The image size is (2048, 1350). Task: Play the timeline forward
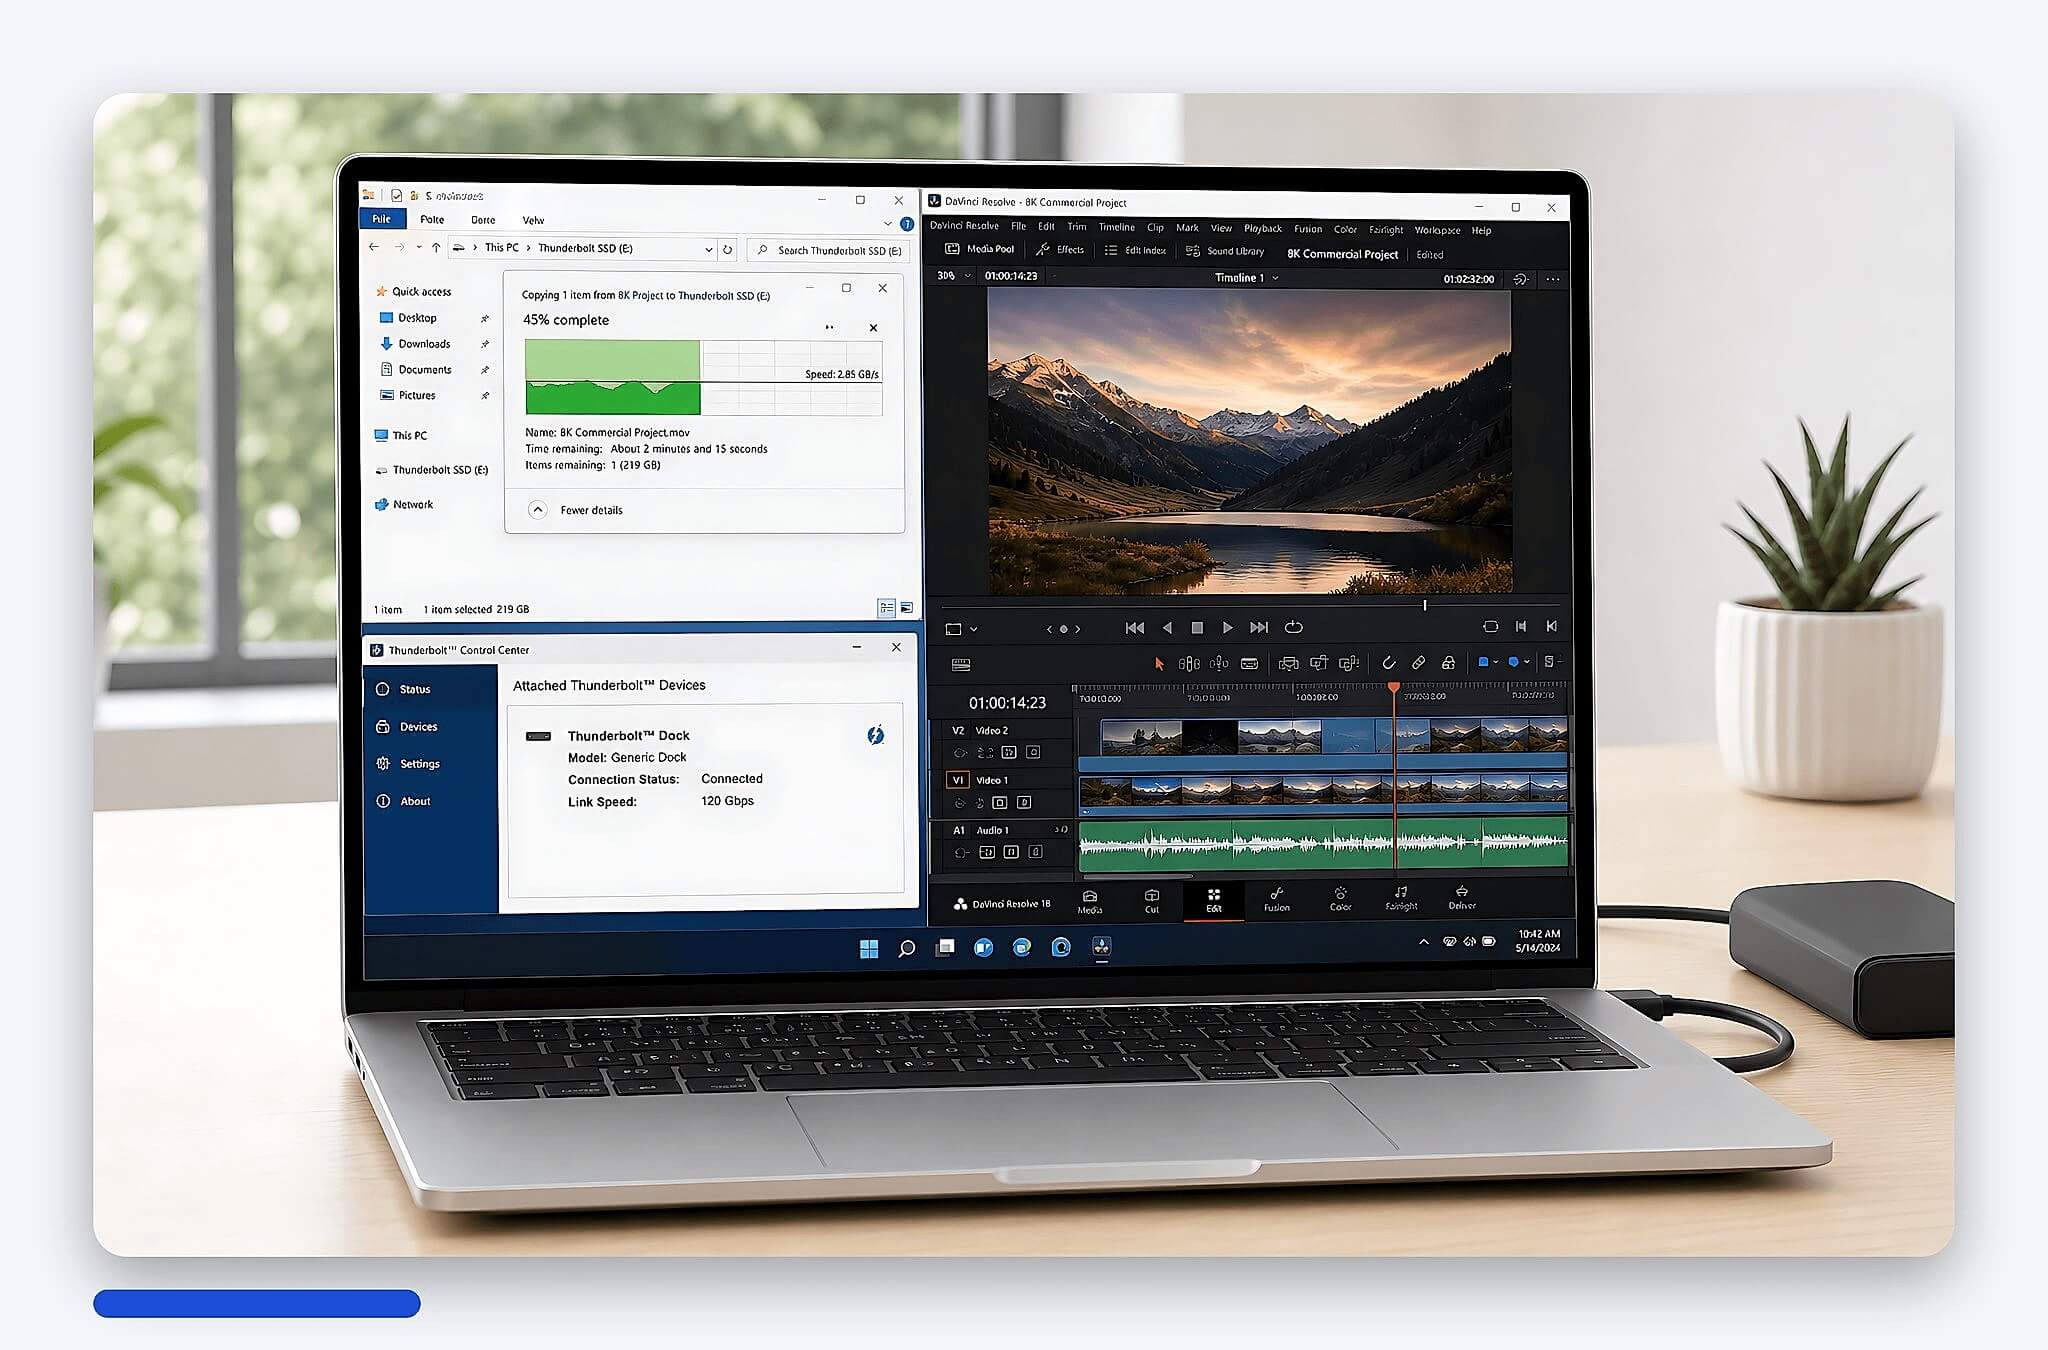pos(1227,627)
